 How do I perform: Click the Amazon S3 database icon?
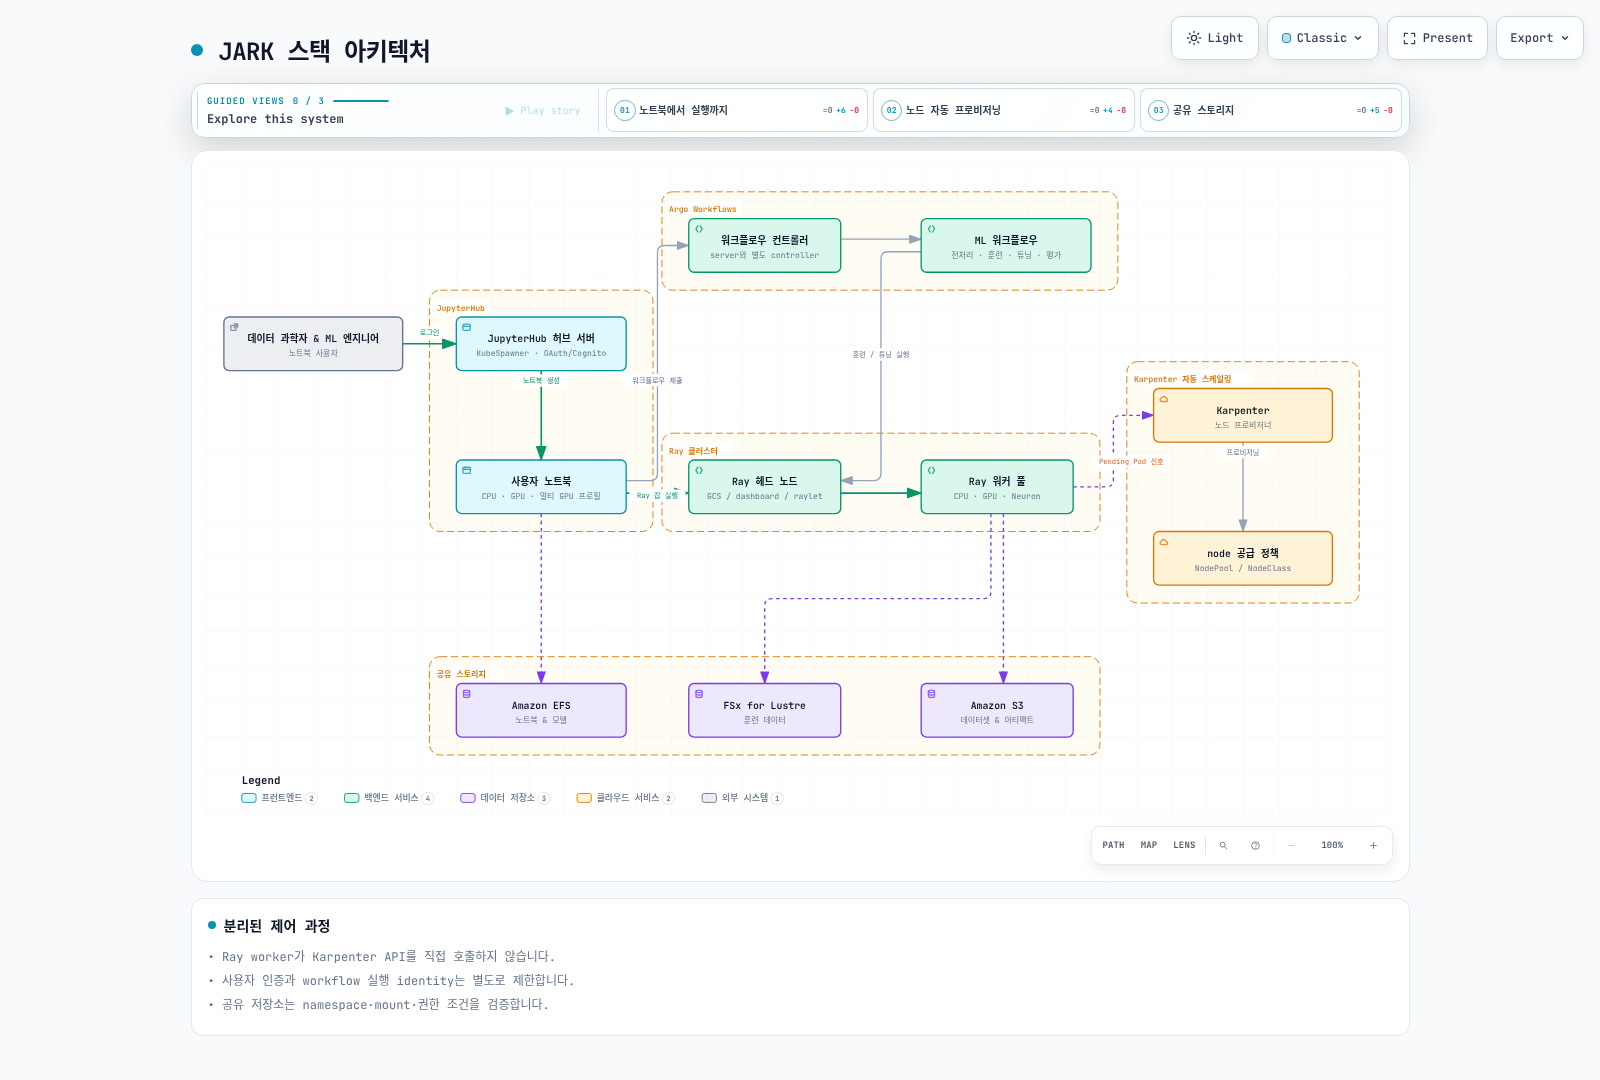pos(931,694)
